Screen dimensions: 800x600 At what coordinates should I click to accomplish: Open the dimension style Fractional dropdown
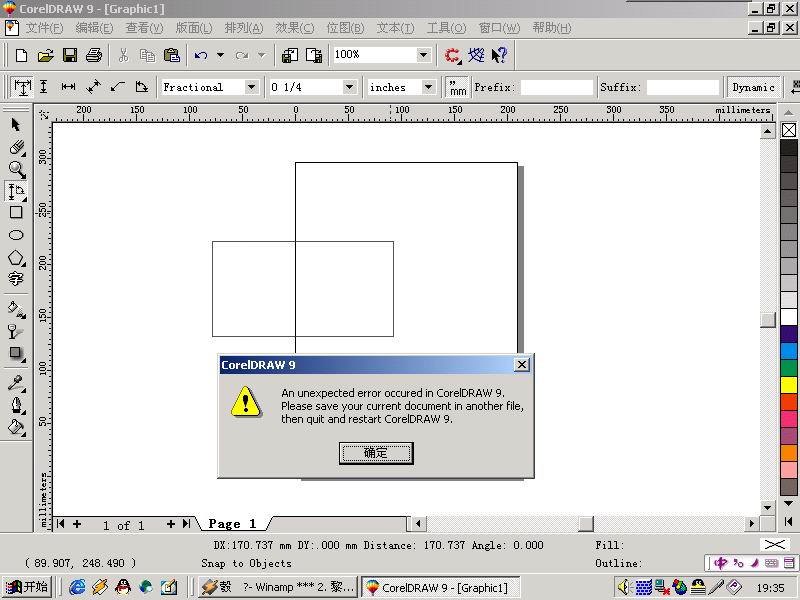click(x=251, y=87)
